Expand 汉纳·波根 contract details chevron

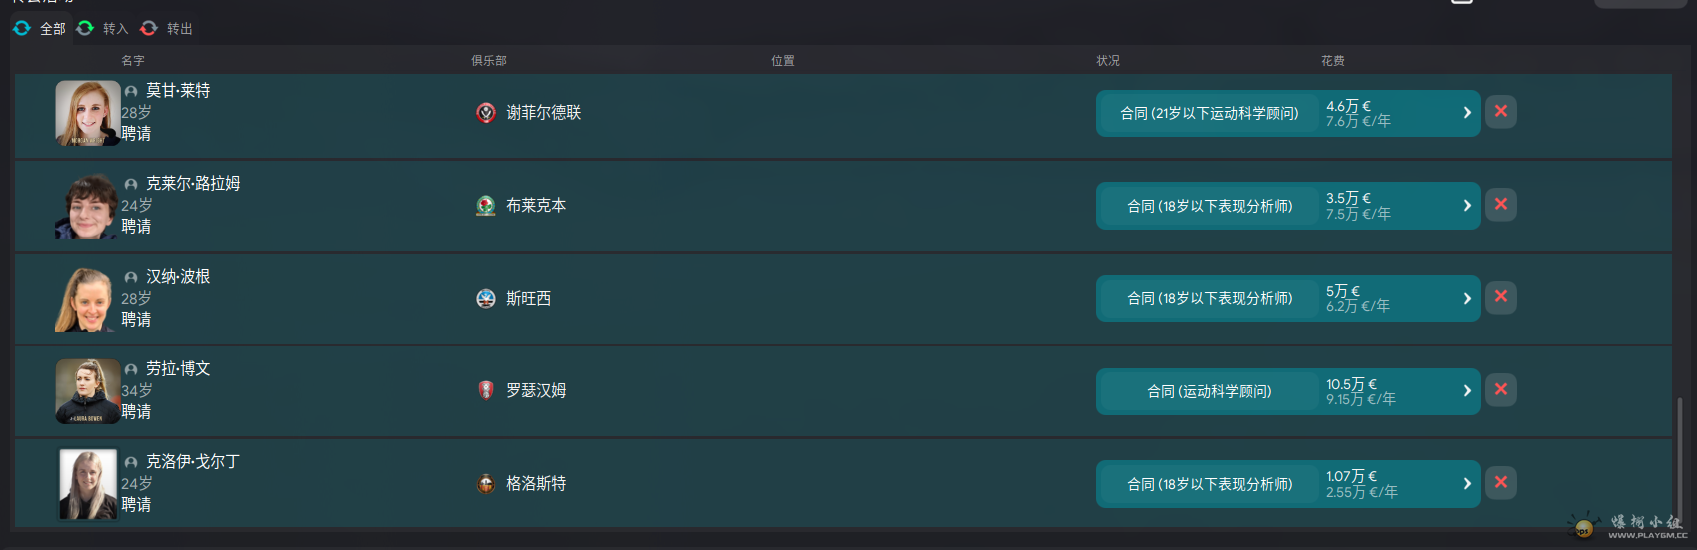pyautogui.click(x=1467, y=298)
